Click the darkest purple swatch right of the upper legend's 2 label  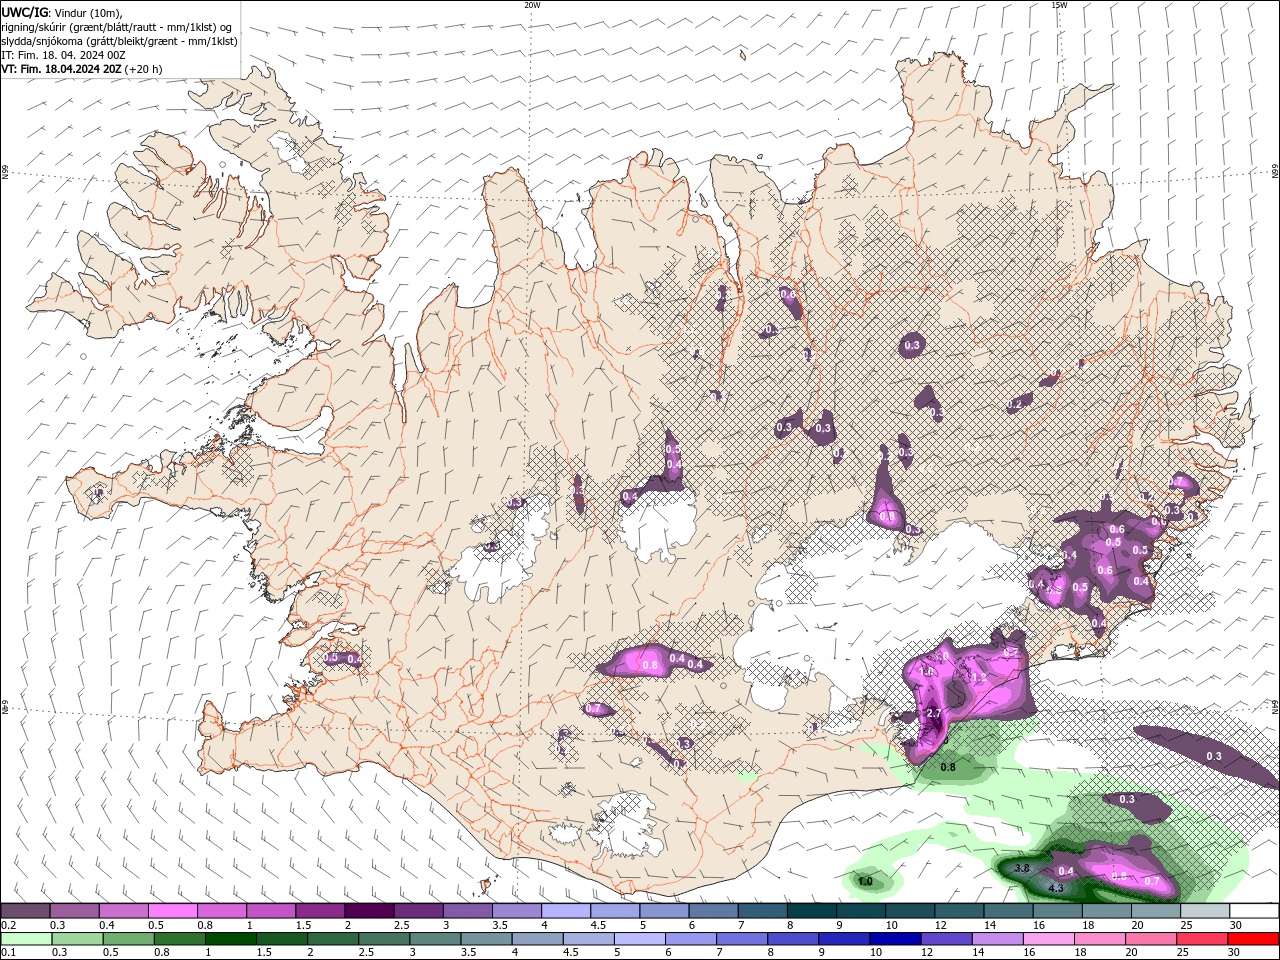point(368,910)
